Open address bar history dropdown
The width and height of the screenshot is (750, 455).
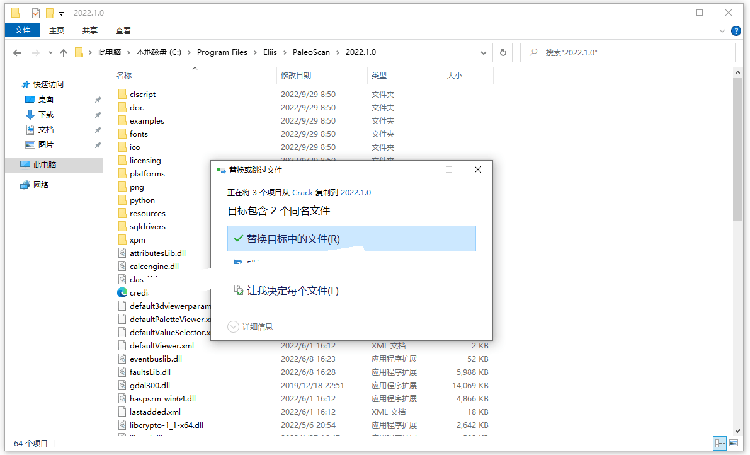click(x=483, y=53)
